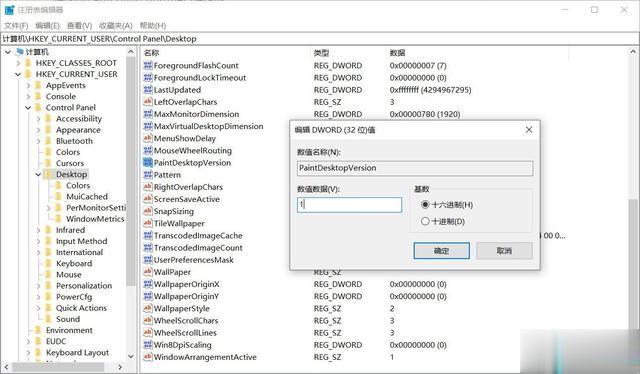Click the MaxMonitorDimension DWORD value icon
The height and width of the screenshot is (374, 640).
[x=148, y=114]
